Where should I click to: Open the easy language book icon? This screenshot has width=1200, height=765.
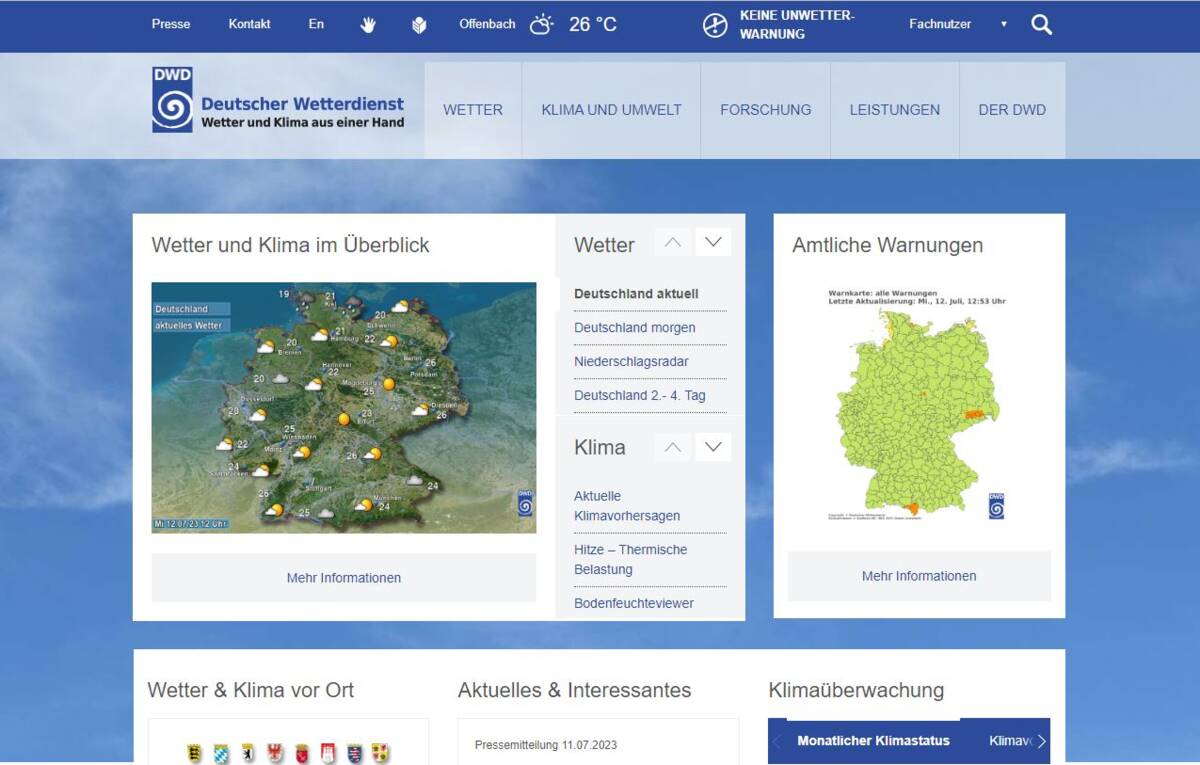pos(419,25)
